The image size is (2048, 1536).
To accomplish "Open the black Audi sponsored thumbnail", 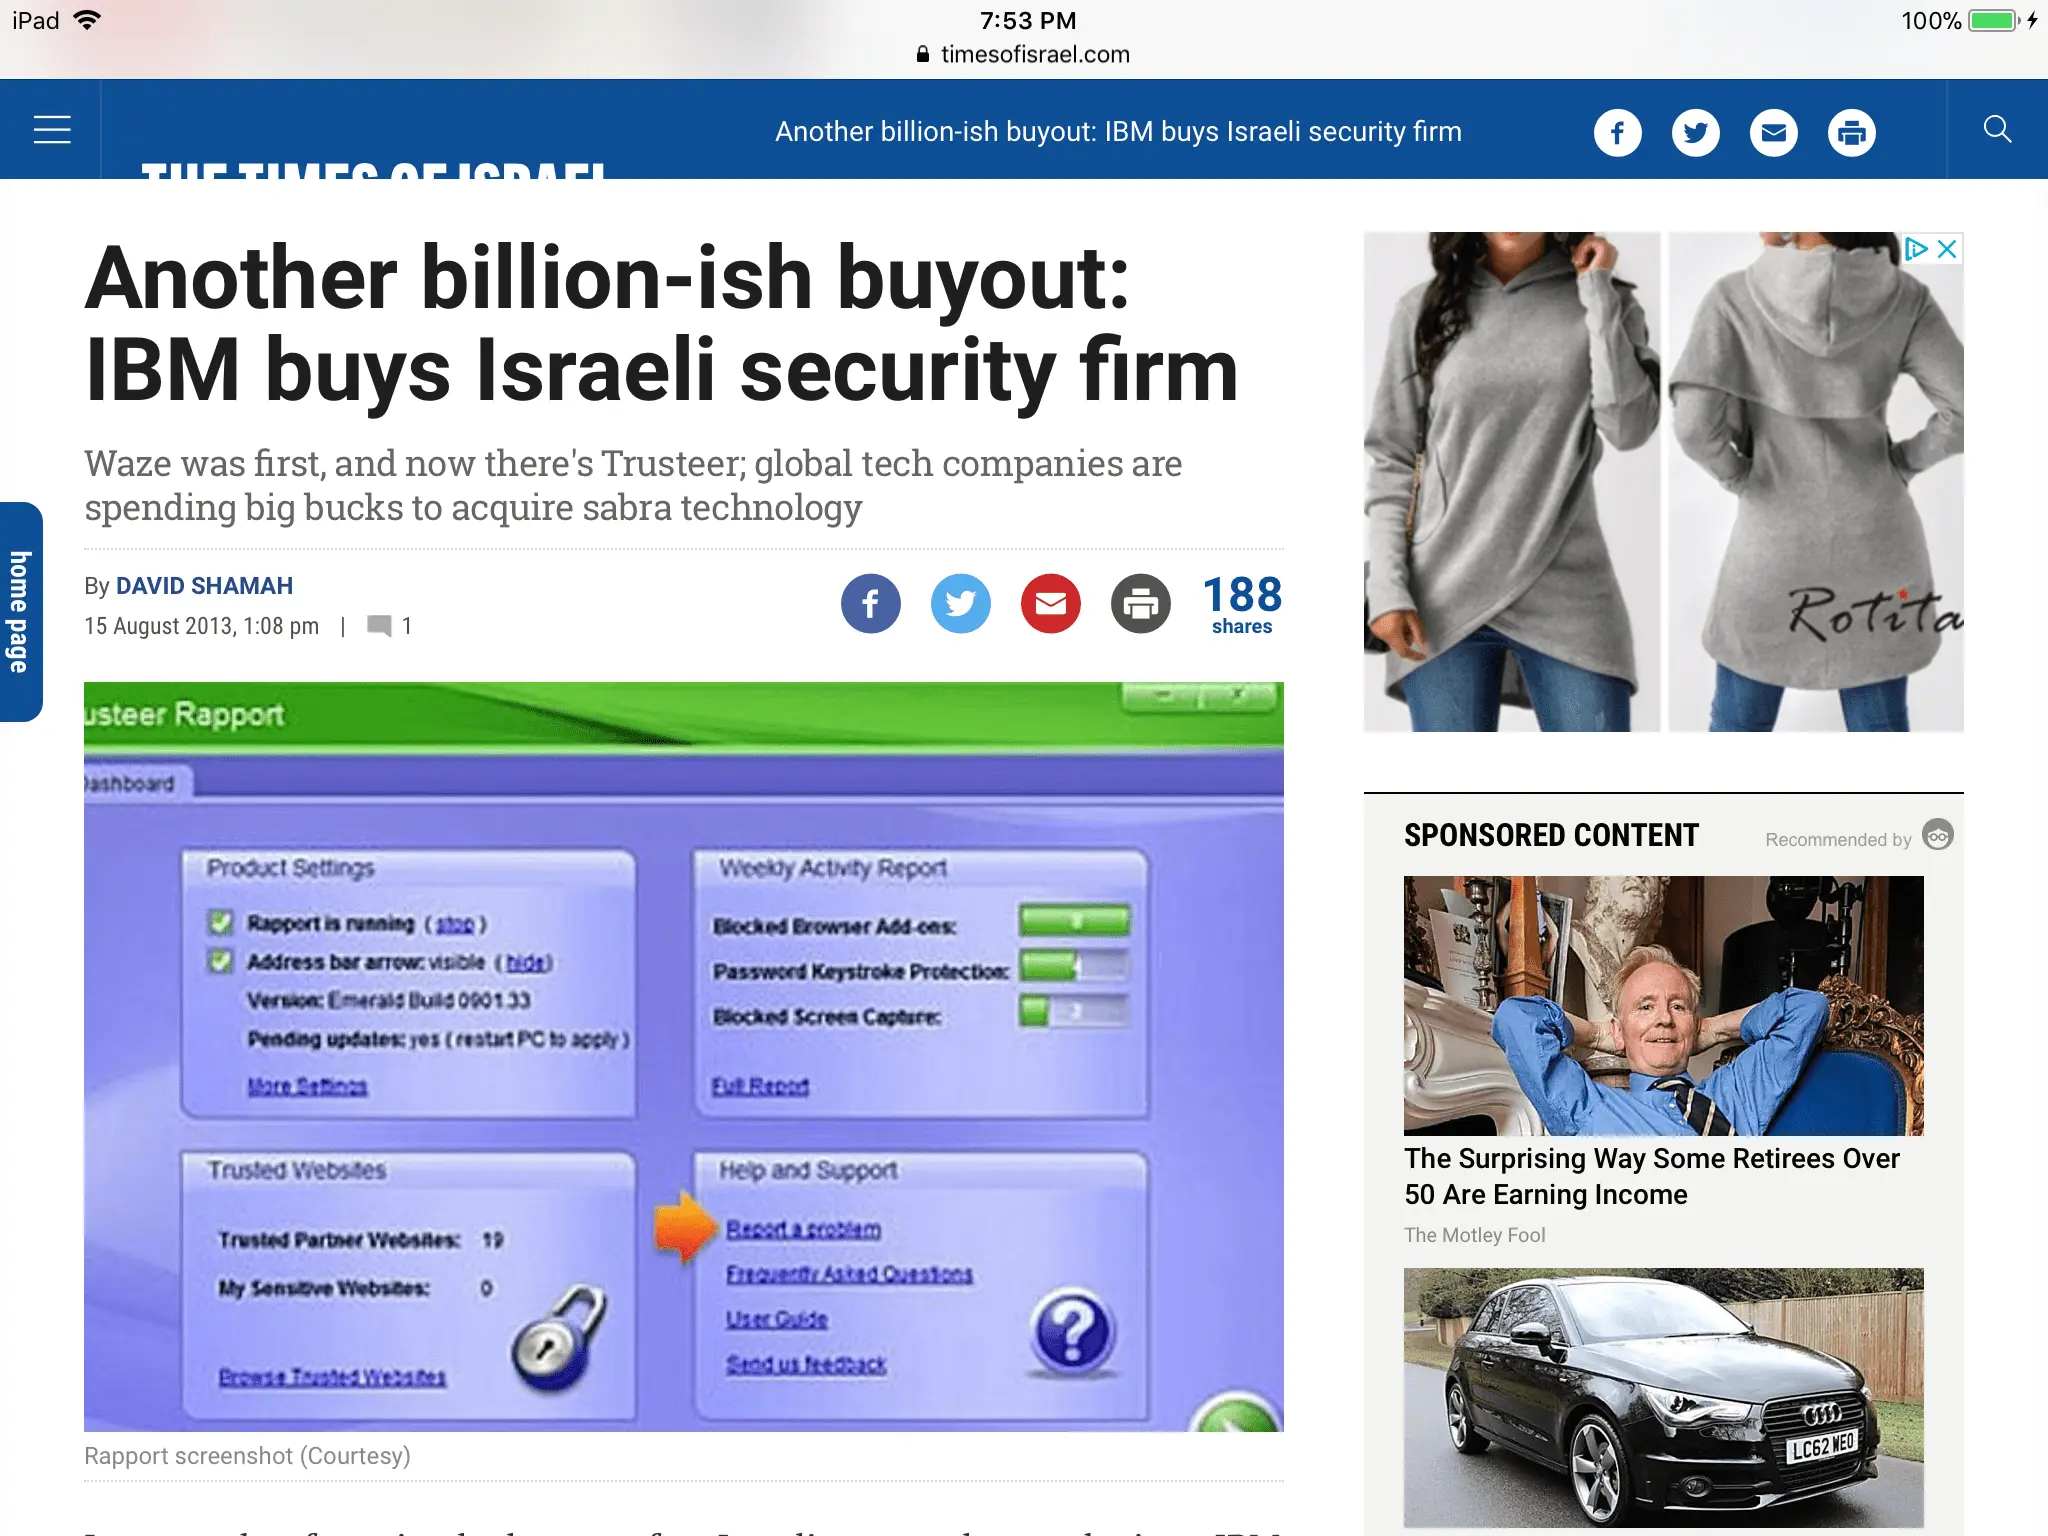I will click(x=1663, y=1396).
